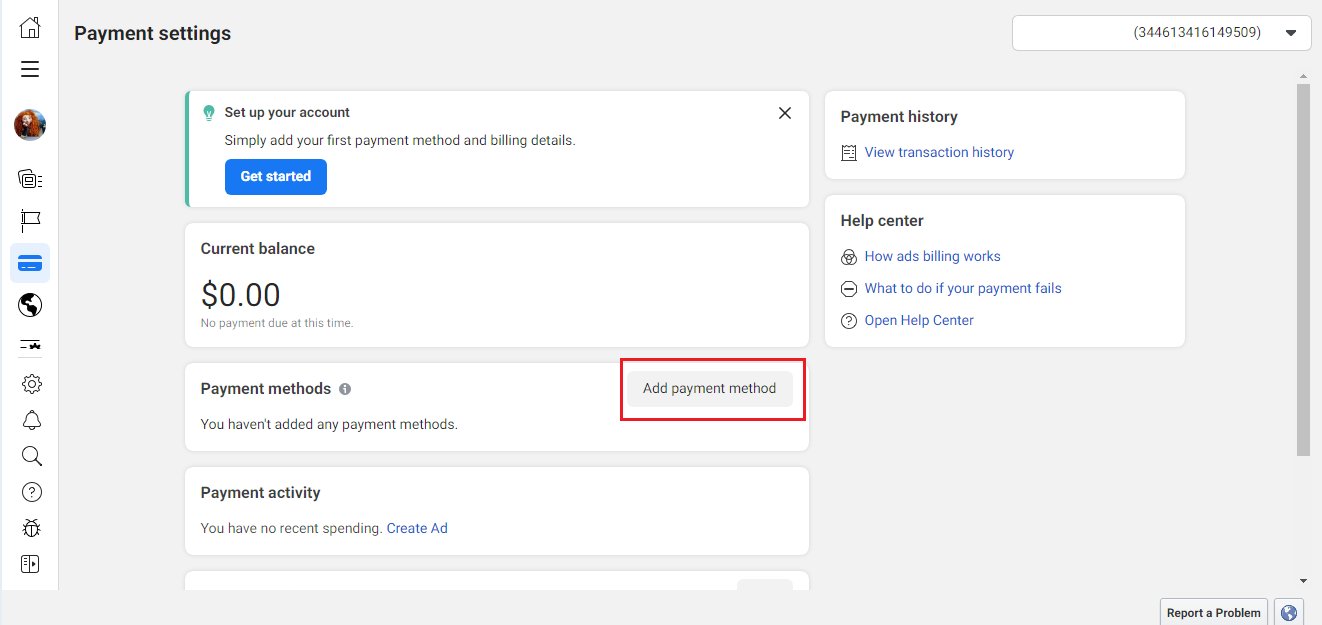Click the Add payment method button
Image resolution: width=1322 pixels, height=625 pixels.
pyautogui.click(x=709, y=388)
